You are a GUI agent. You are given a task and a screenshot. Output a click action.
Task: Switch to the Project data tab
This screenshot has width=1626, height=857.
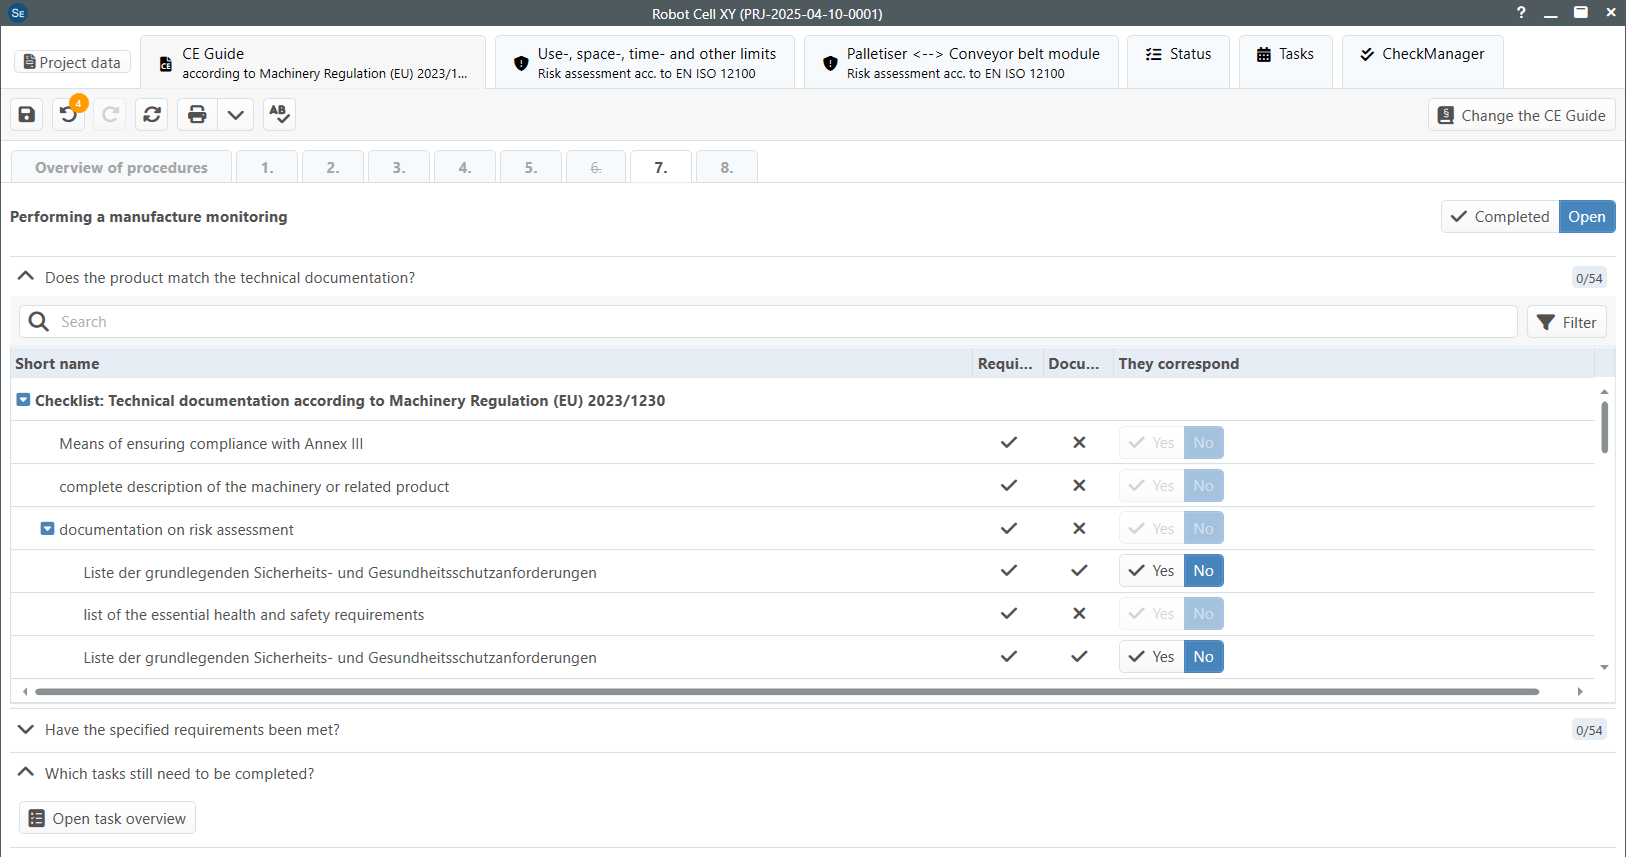(x=72, y=62)
